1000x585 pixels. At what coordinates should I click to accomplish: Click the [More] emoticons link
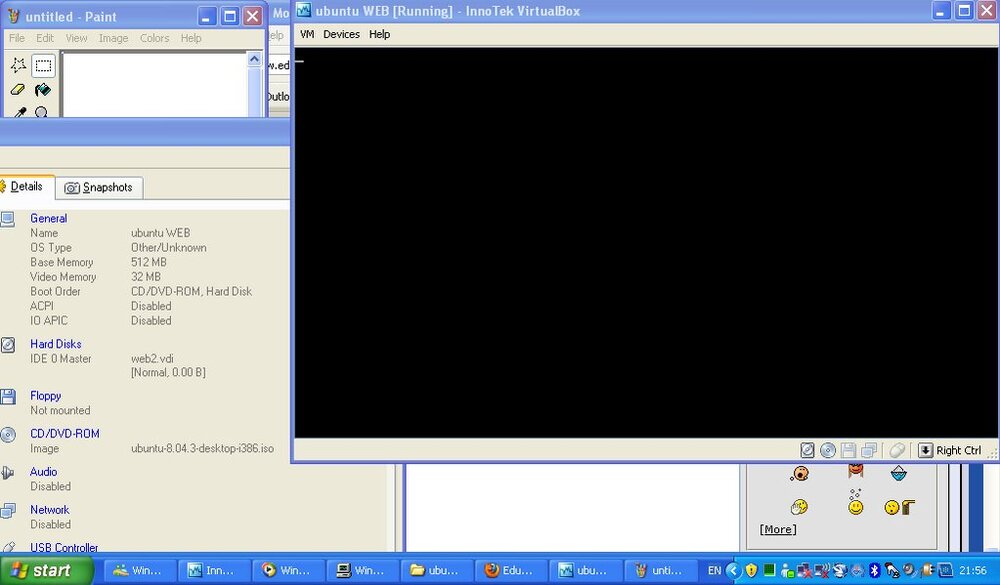tap(778, 529)
